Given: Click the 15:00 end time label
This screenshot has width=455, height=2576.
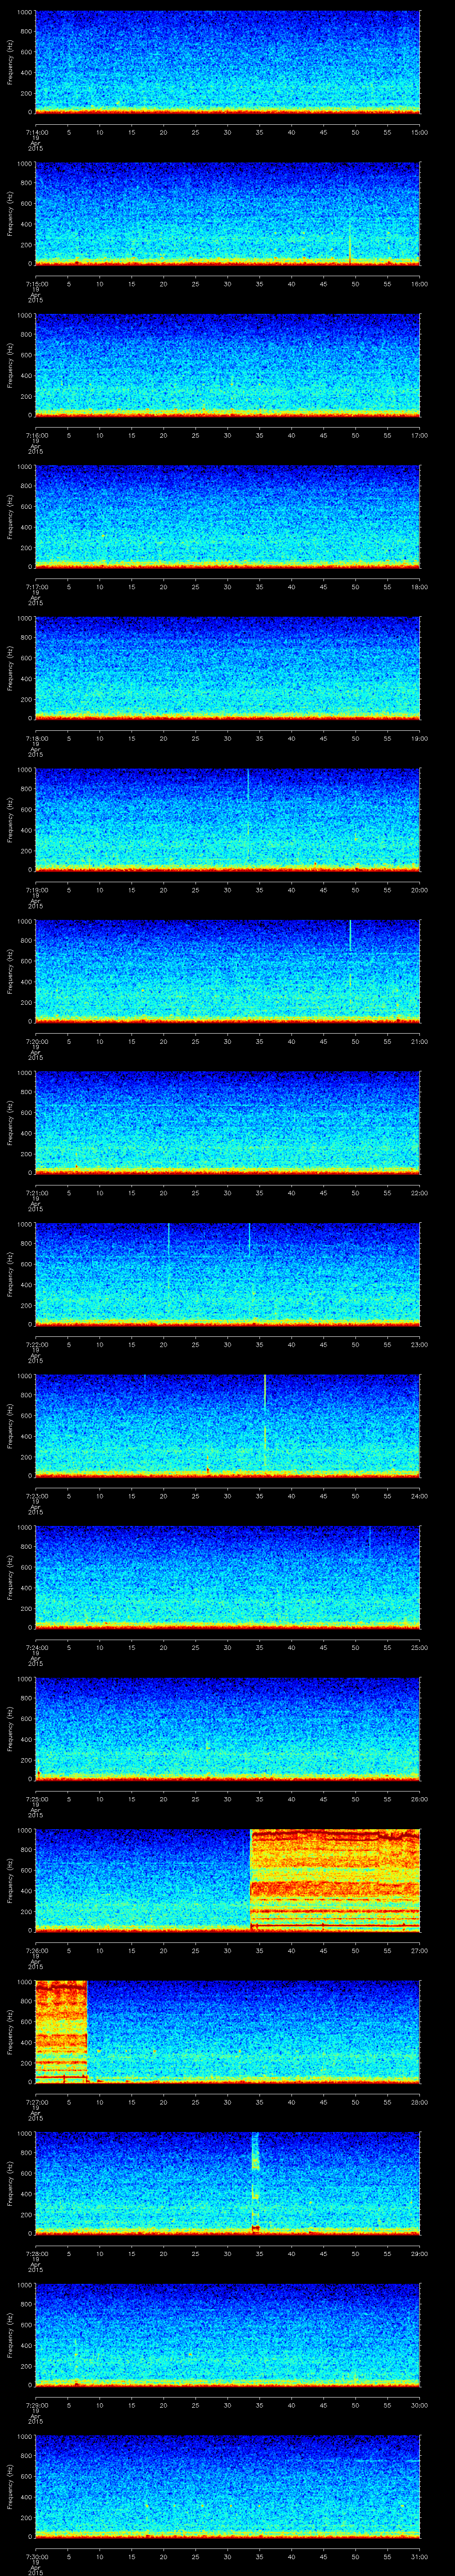Looking at the screenshot, I should (419, 132).
